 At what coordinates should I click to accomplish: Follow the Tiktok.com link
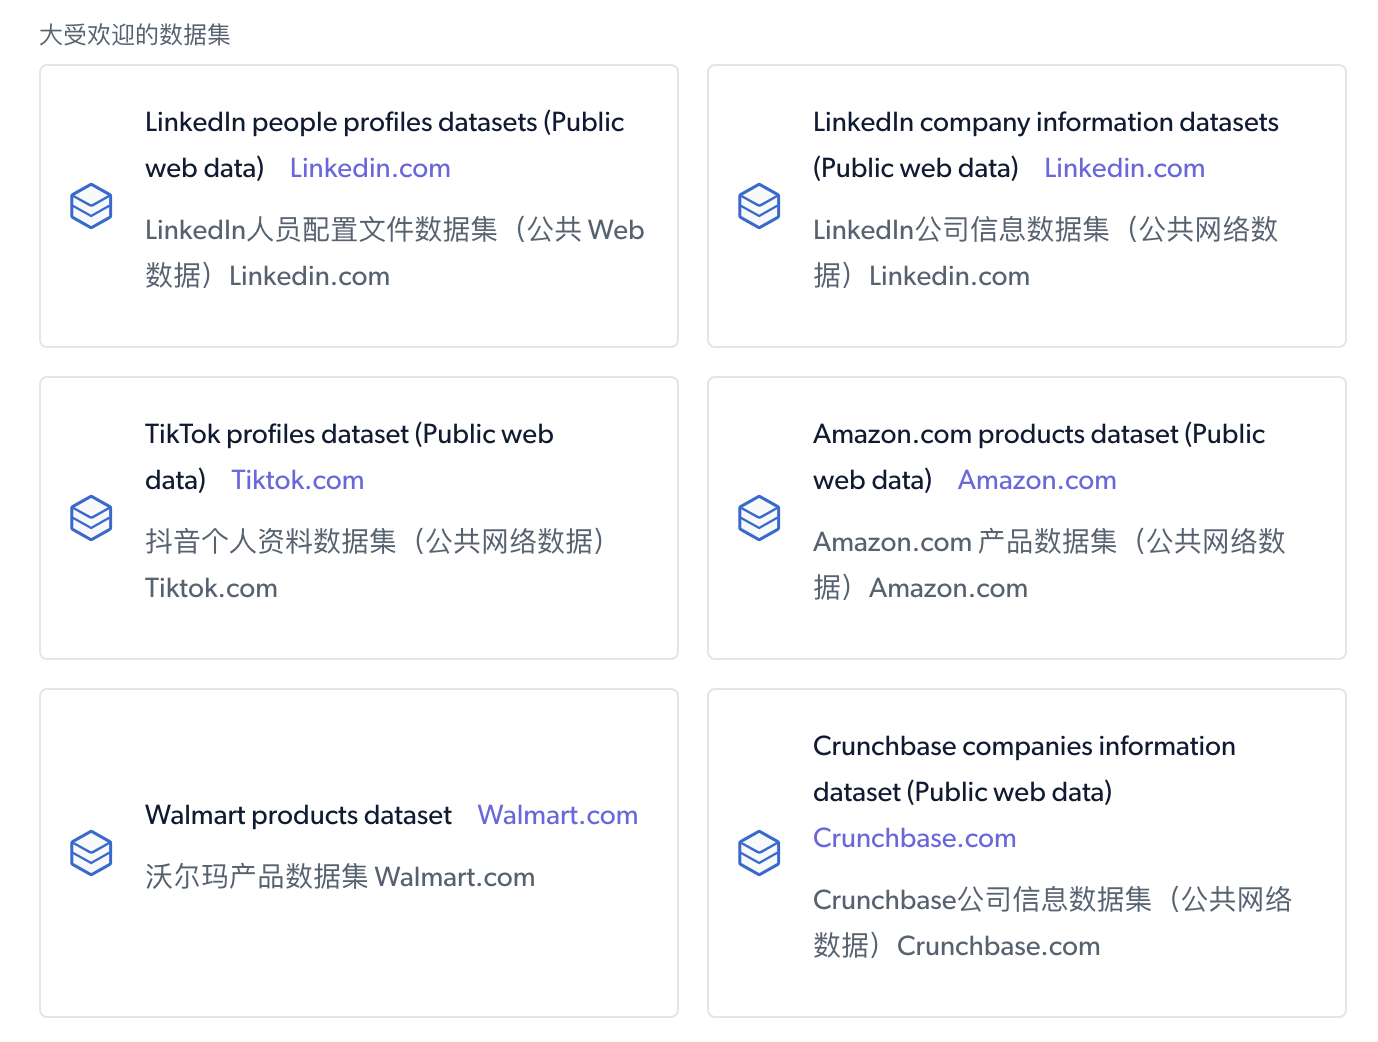pos(298,480)
